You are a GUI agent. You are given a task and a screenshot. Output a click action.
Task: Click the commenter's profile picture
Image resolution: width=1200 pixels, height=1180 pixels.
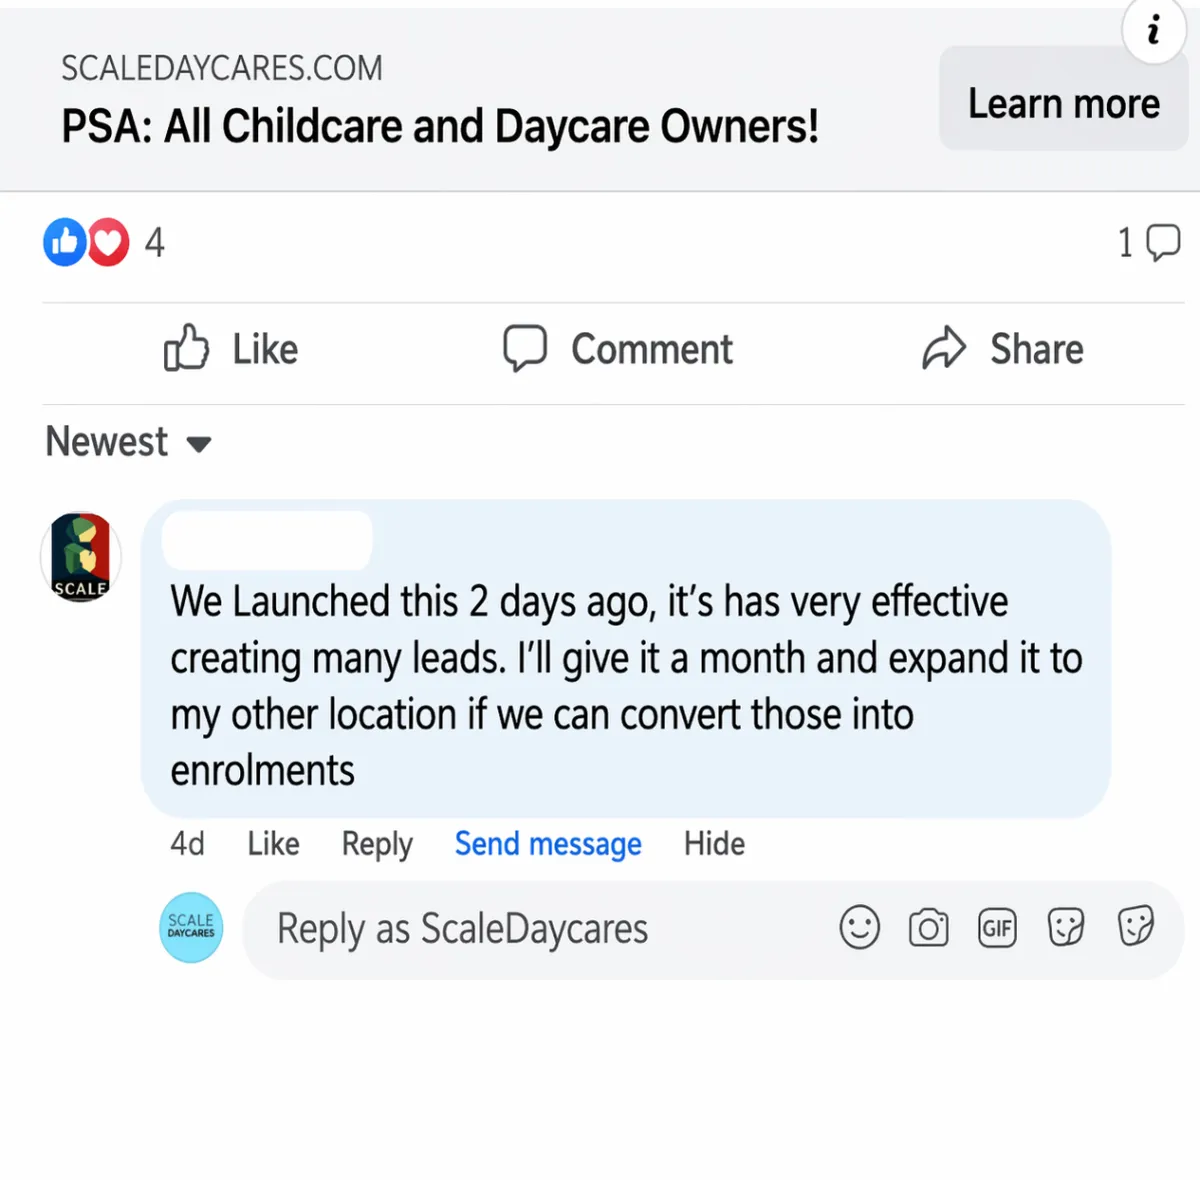[81, 557]
